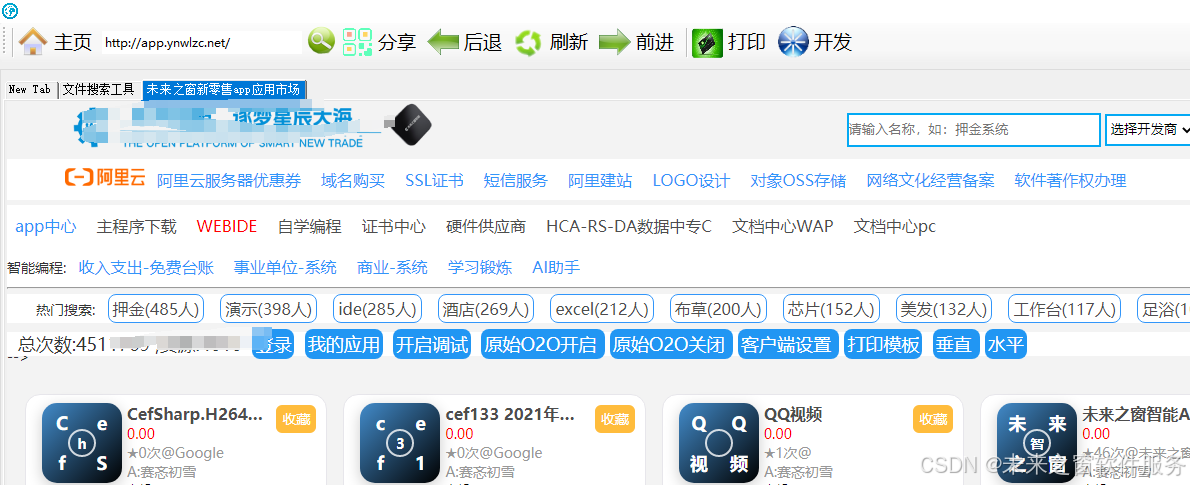Select hot search tag 酒店(269人)
Viewport: 1190px width, 485px height.
click(486, 309)
